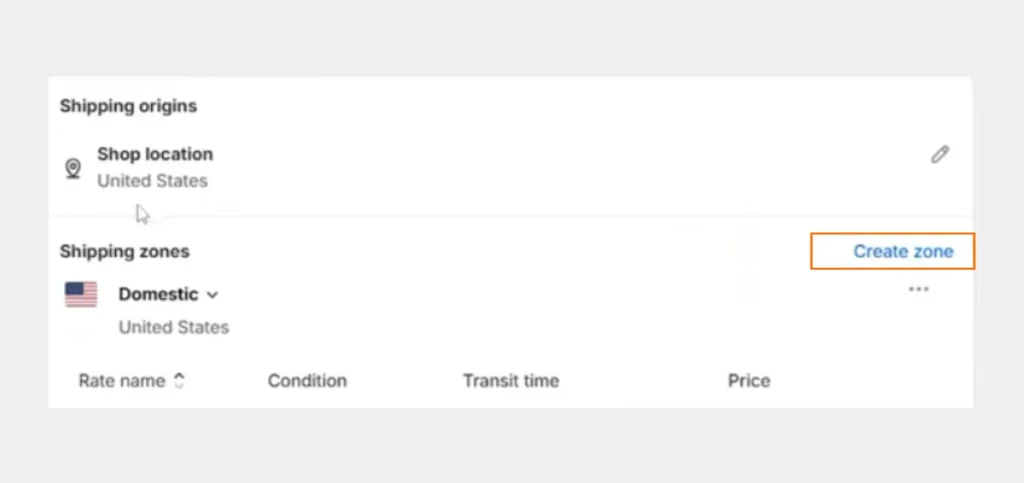Screen dimensions: 1024x483
Task: Click the Shop location title
Action: point(155,155)
